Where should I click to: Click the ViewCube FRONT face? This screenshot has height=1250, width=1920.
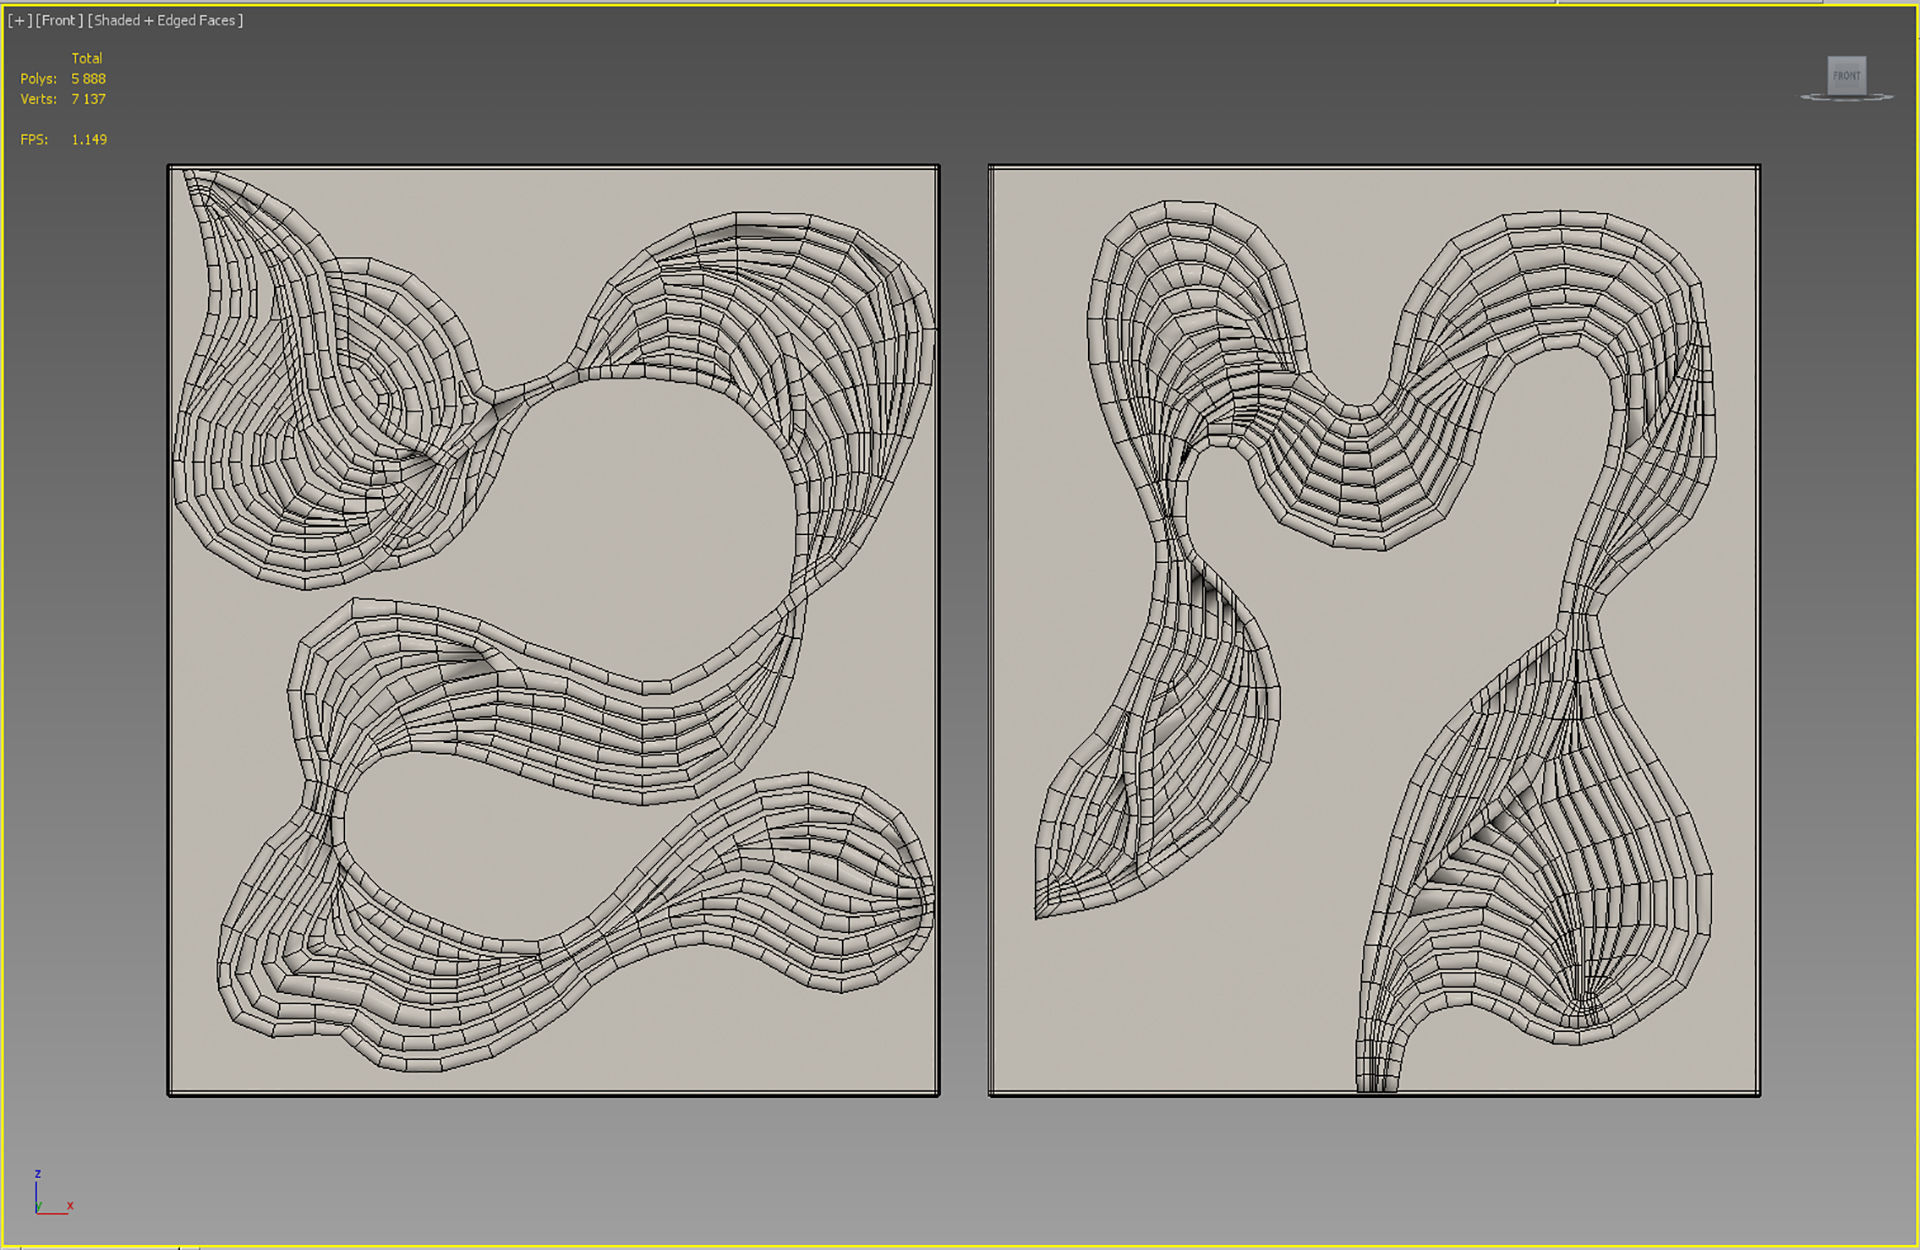[x=1847, y=75]
